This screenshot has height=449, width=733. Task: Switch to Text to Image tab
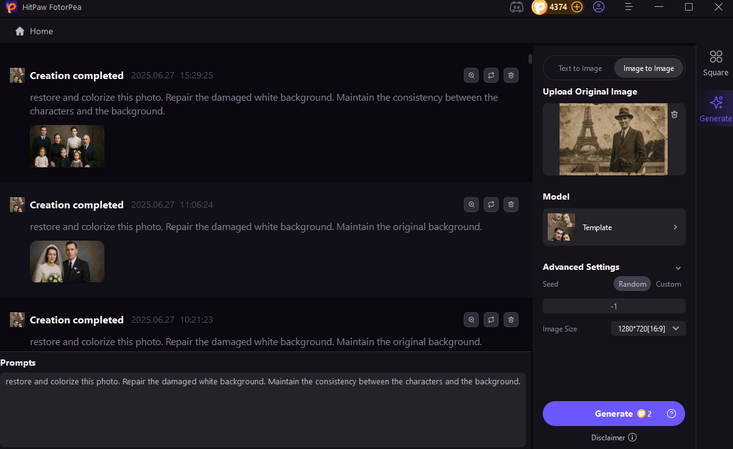[x=580, y=68]
